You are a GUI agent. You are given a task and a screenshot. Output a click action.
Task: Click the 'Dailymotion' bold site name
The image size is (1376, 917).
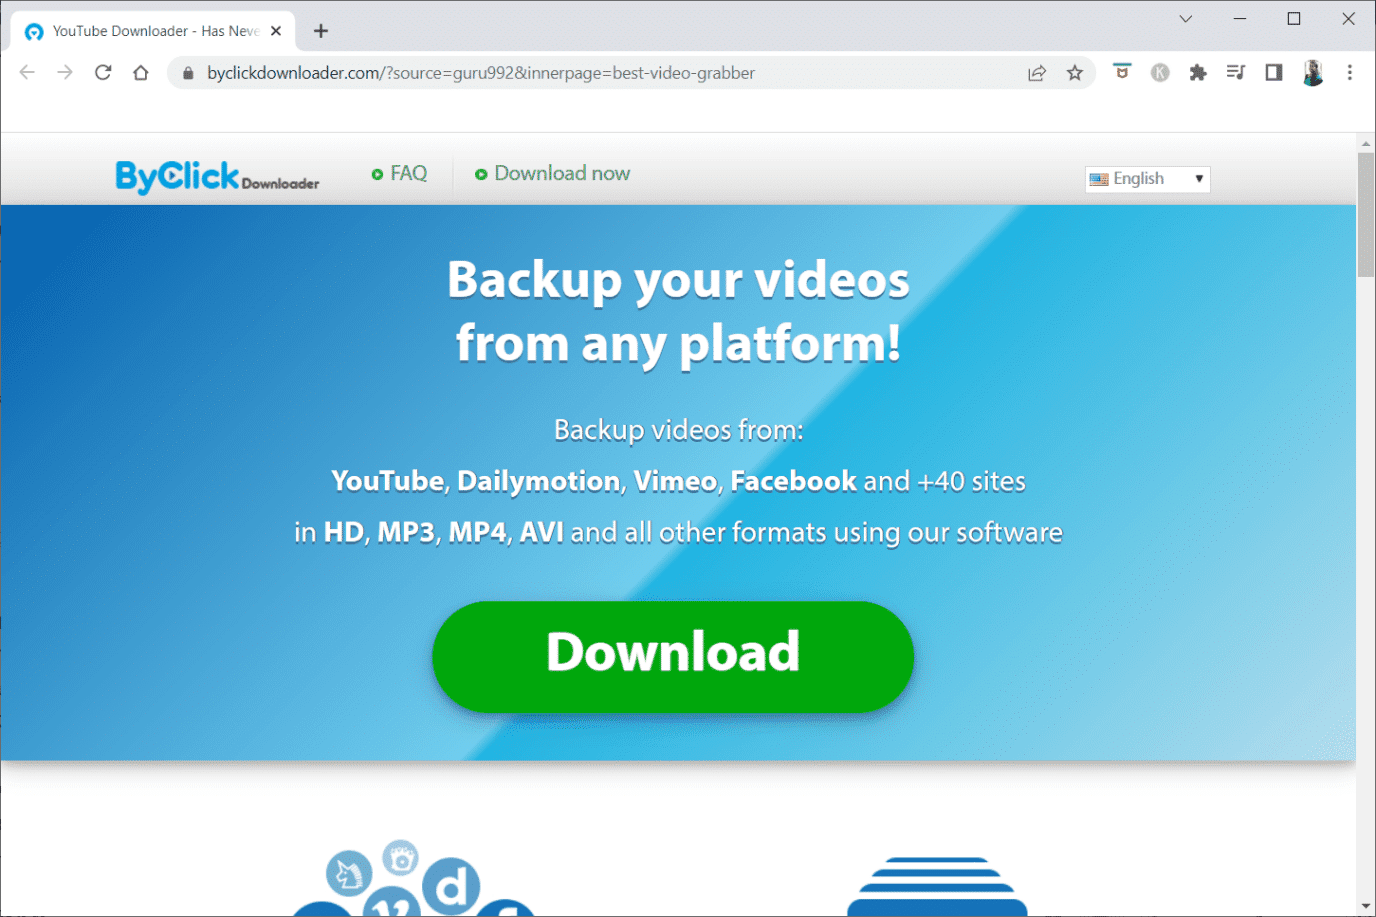(x=539, y=481)
